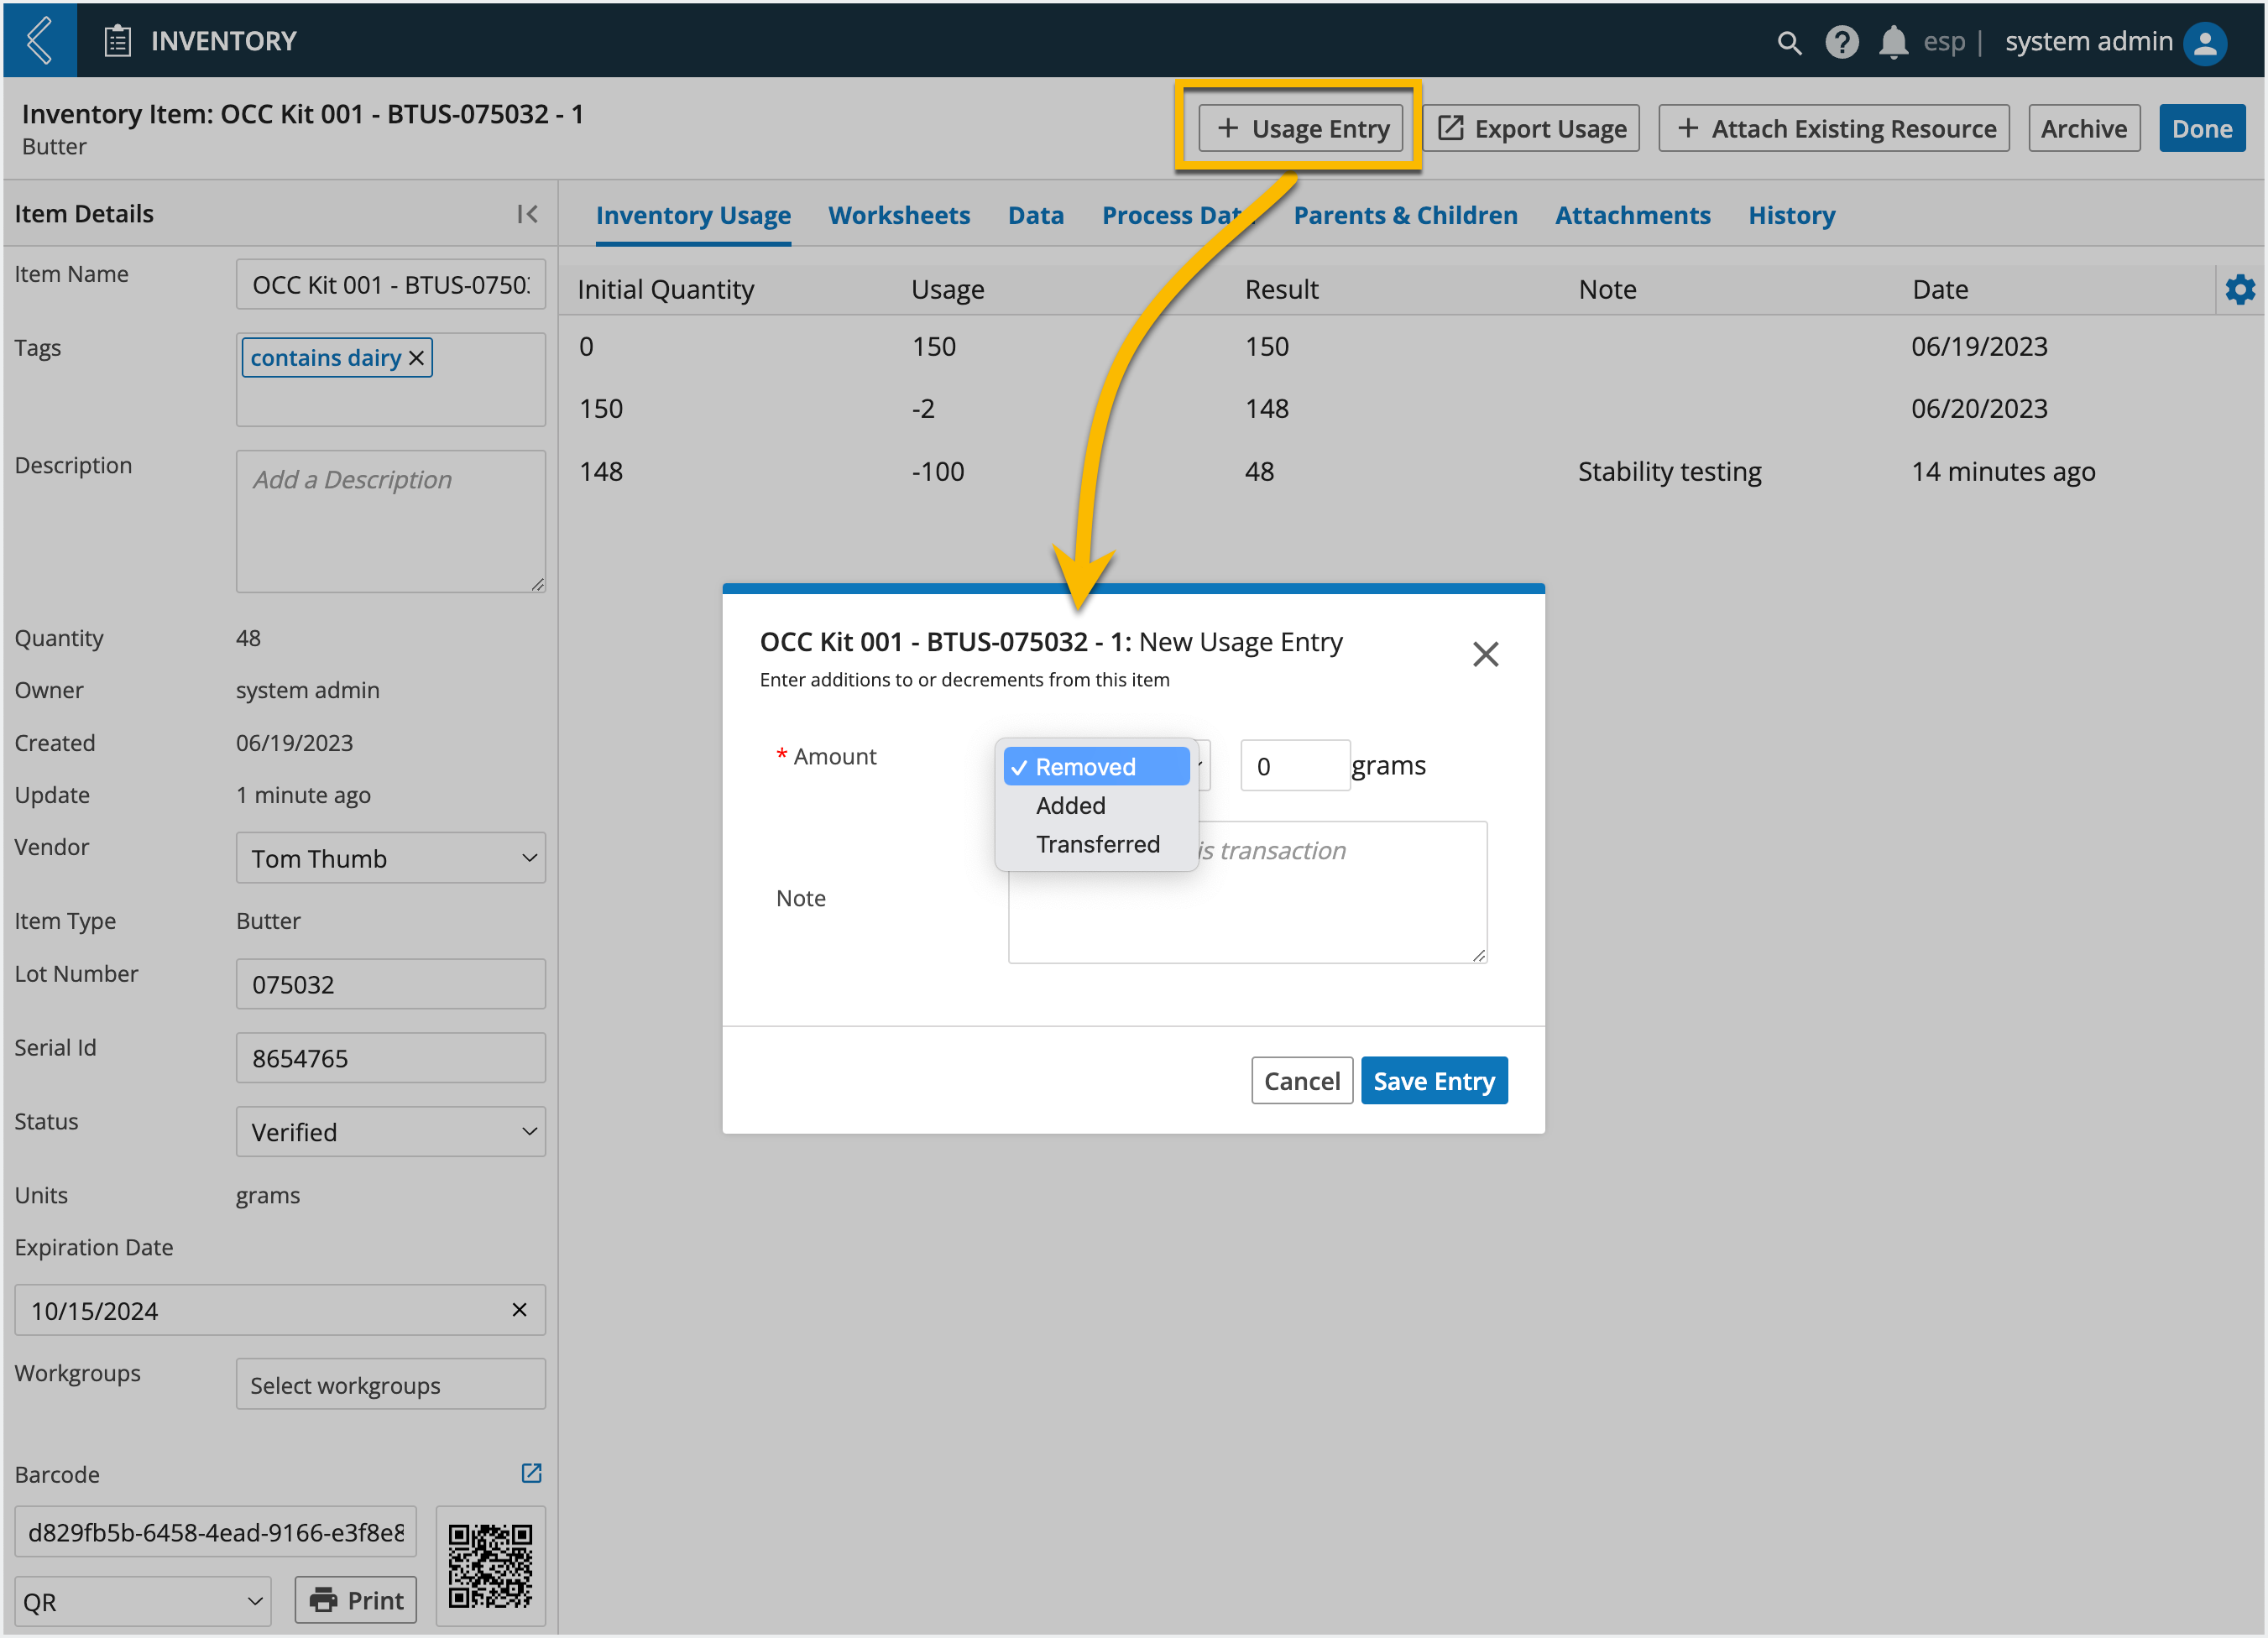2268x1638 pixels.
Task: Open help question mark icon
Action: tap(1841, 42)
